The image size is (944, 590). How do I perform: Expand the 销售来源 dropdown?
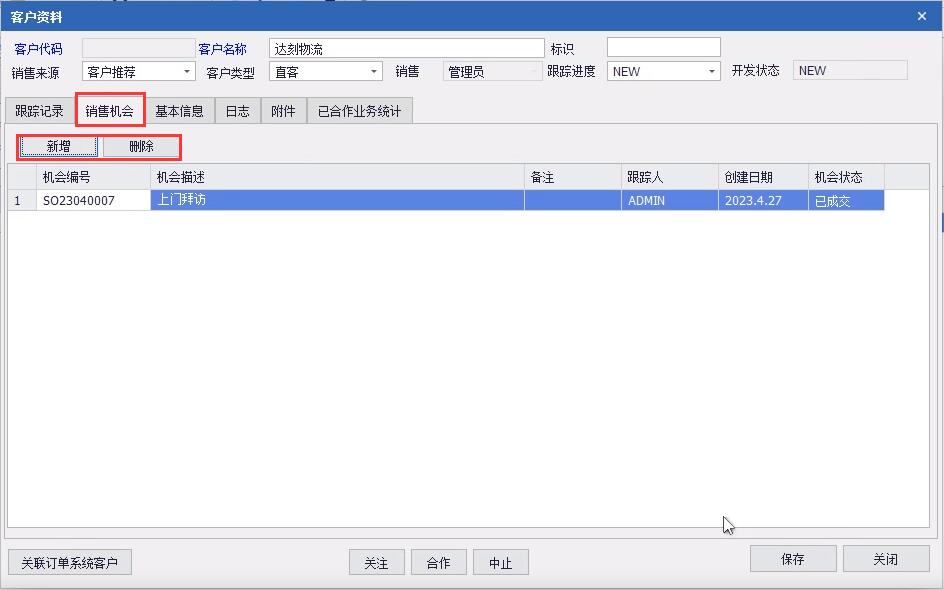pyautogui.click(x=187, y=72)
